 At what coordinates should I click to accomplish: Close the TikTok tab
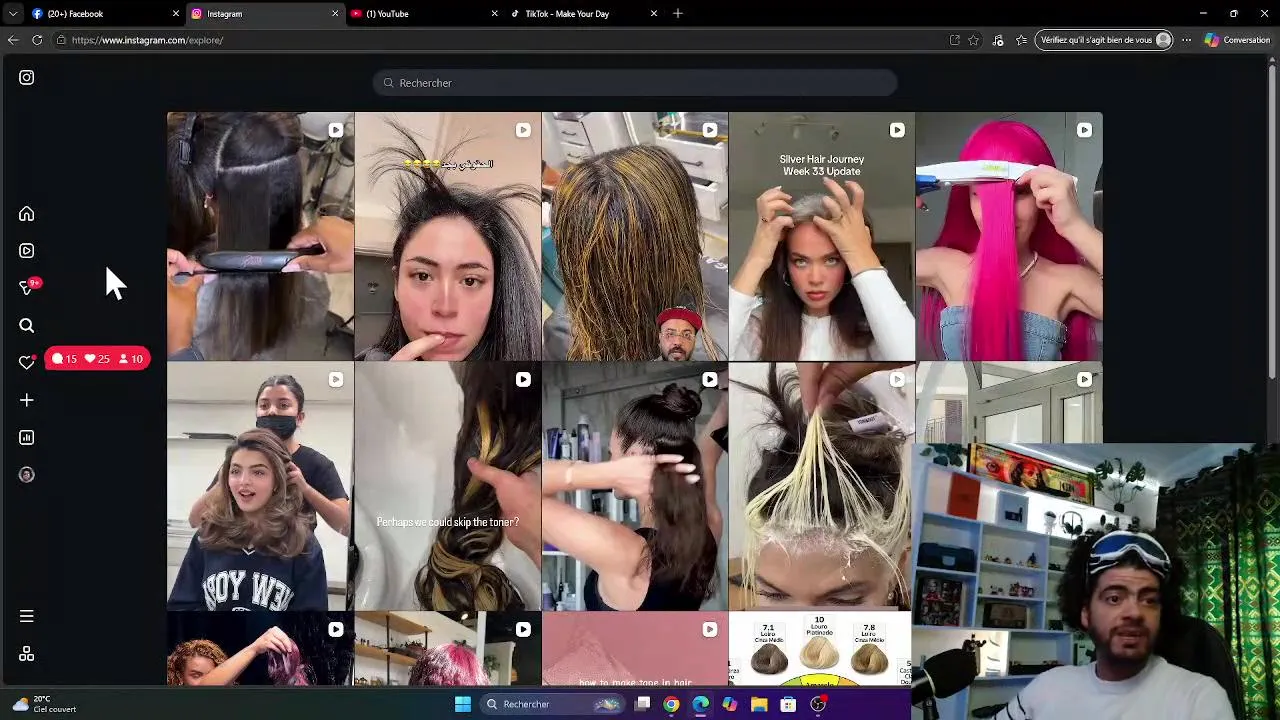(654, 14)
